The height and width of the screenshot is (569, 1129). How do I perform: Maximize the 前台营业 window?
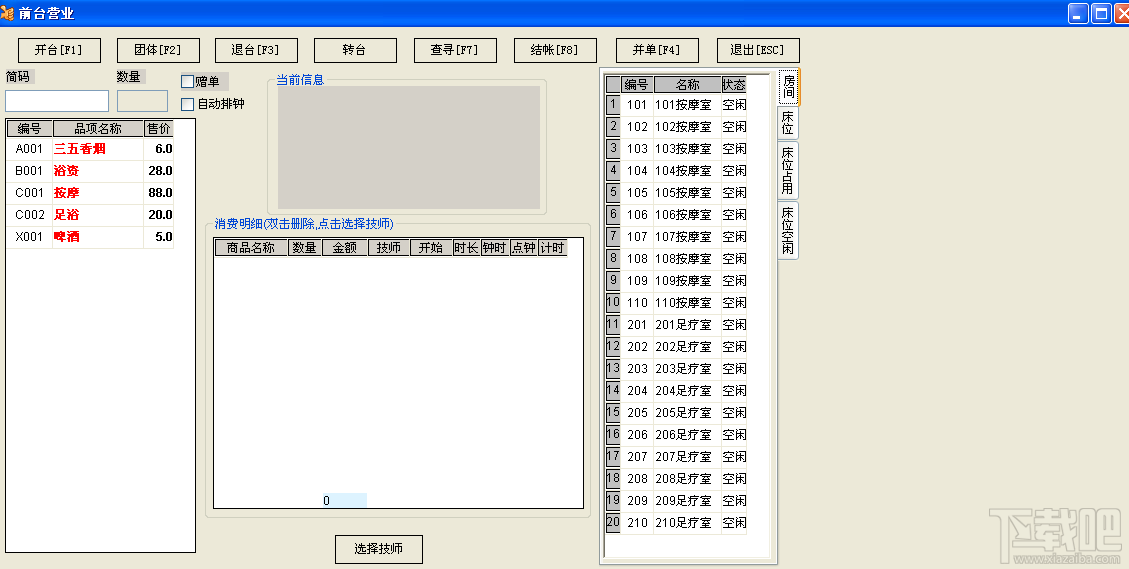tap(1101, 14)
